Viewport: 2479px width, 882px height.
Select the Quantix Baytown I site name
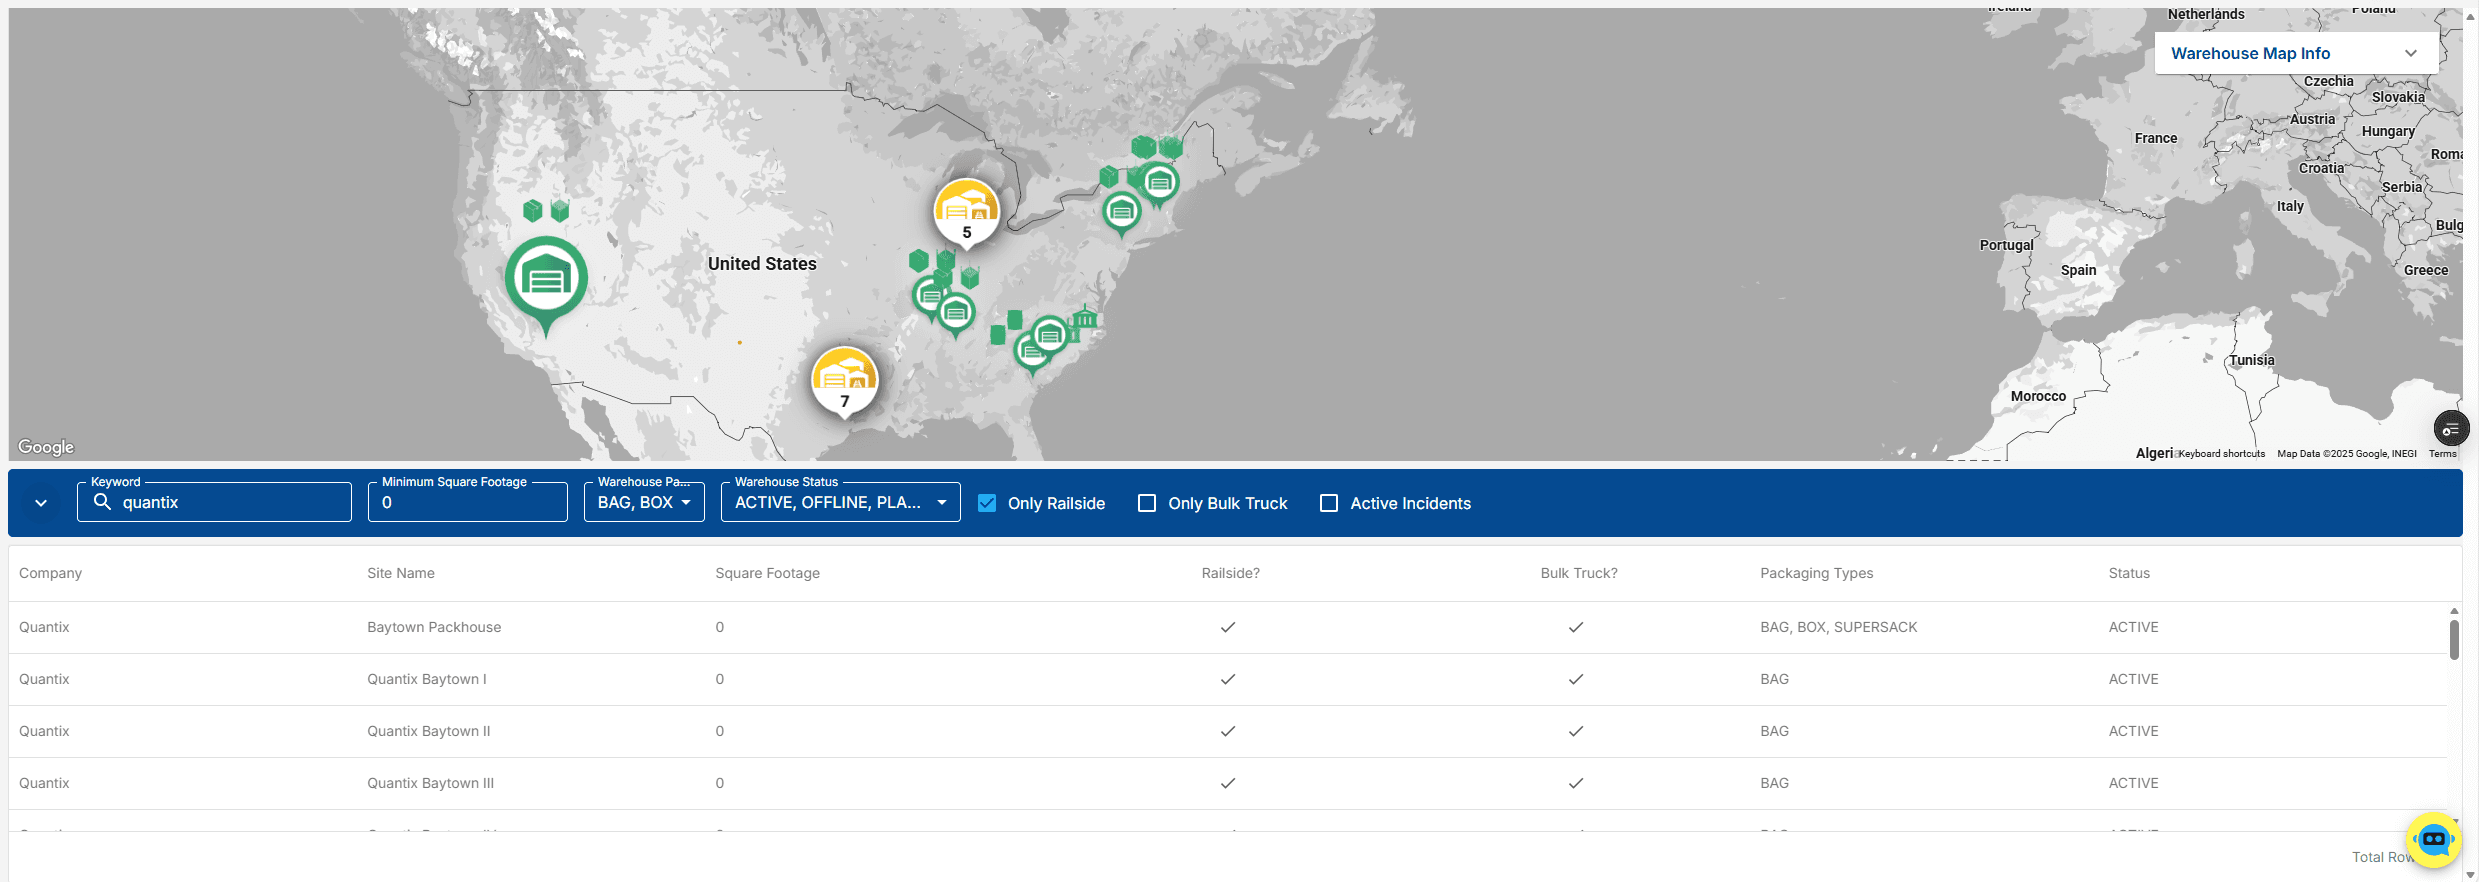(427, 679)
